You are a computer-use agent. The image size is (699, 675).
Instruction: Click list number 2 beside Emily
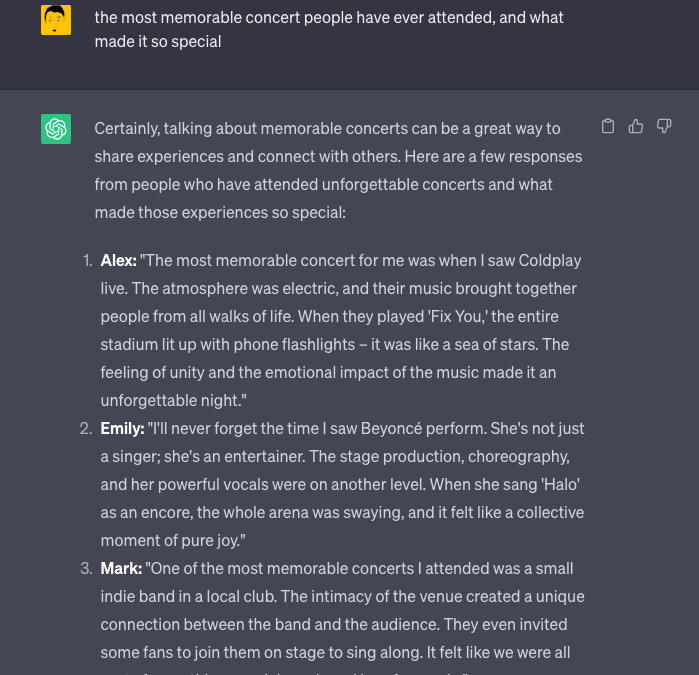click(x=86, y=428)
